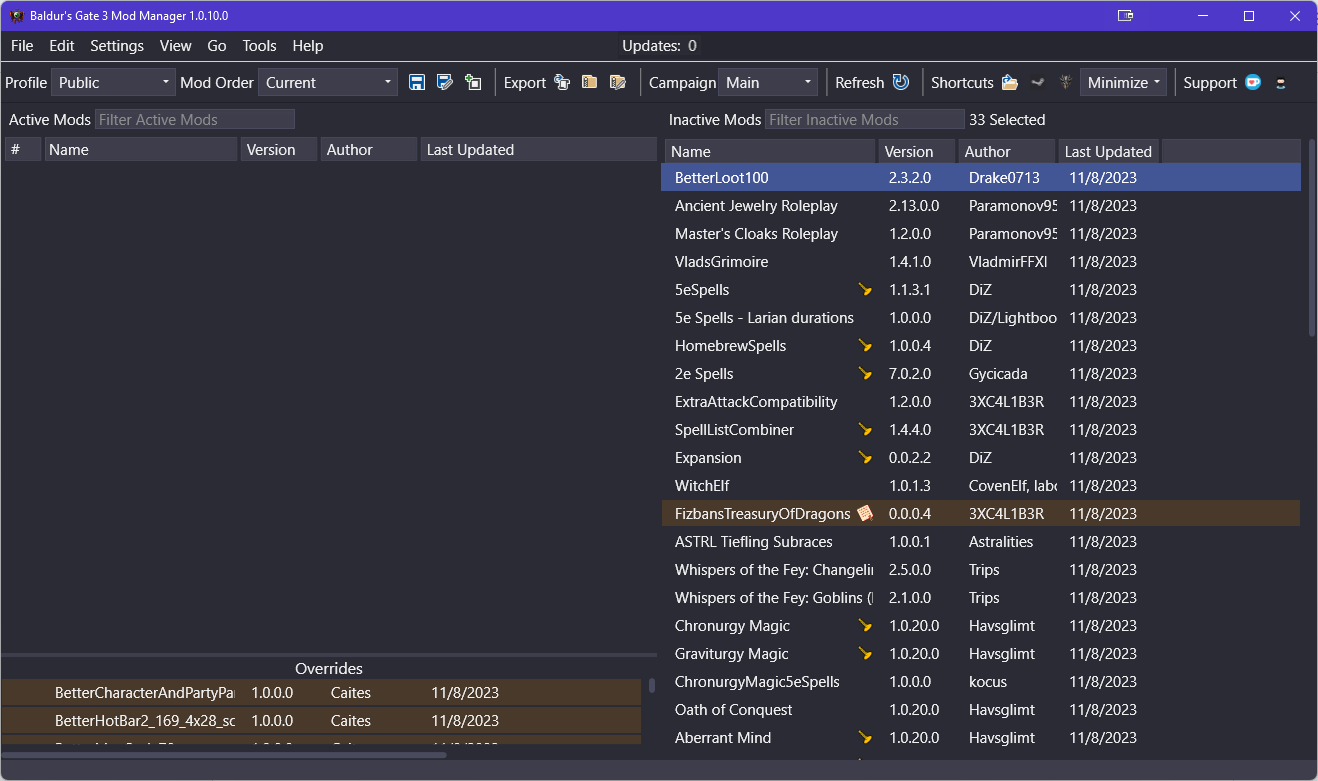The width and height of the screenshot is (1318, 781).
Task: Select Oath of Conquest mod row
Action: (981, 710)
